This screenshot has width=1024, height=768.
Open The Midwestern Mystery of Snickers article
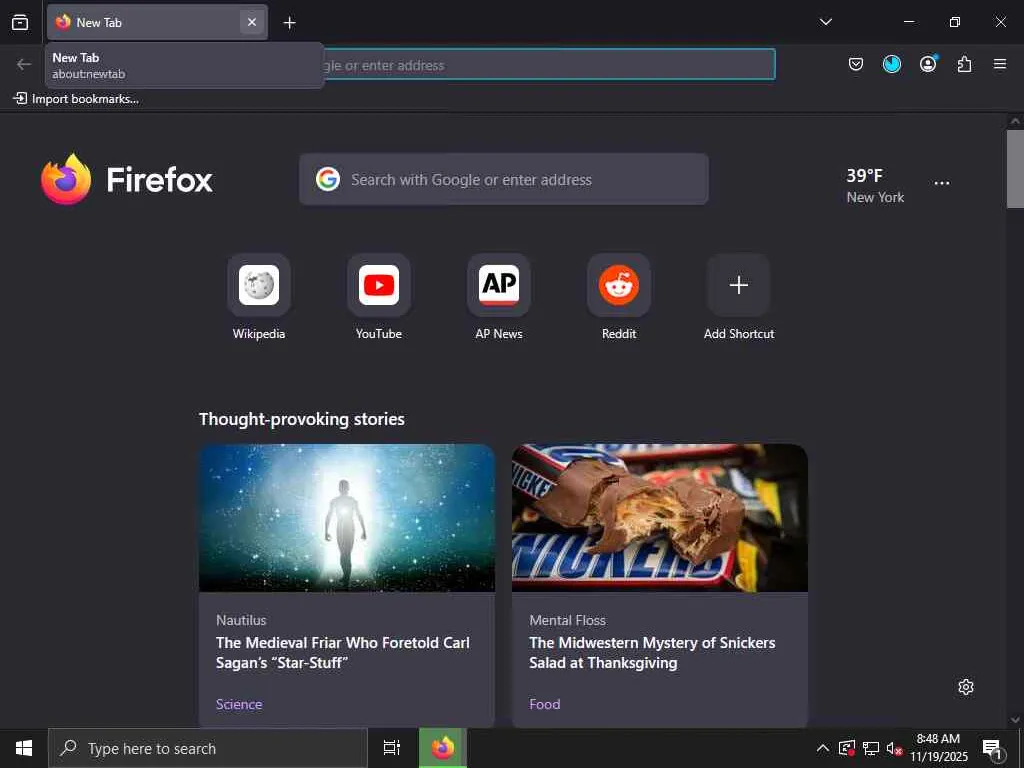pyautogui.click(x=652, y=652)
